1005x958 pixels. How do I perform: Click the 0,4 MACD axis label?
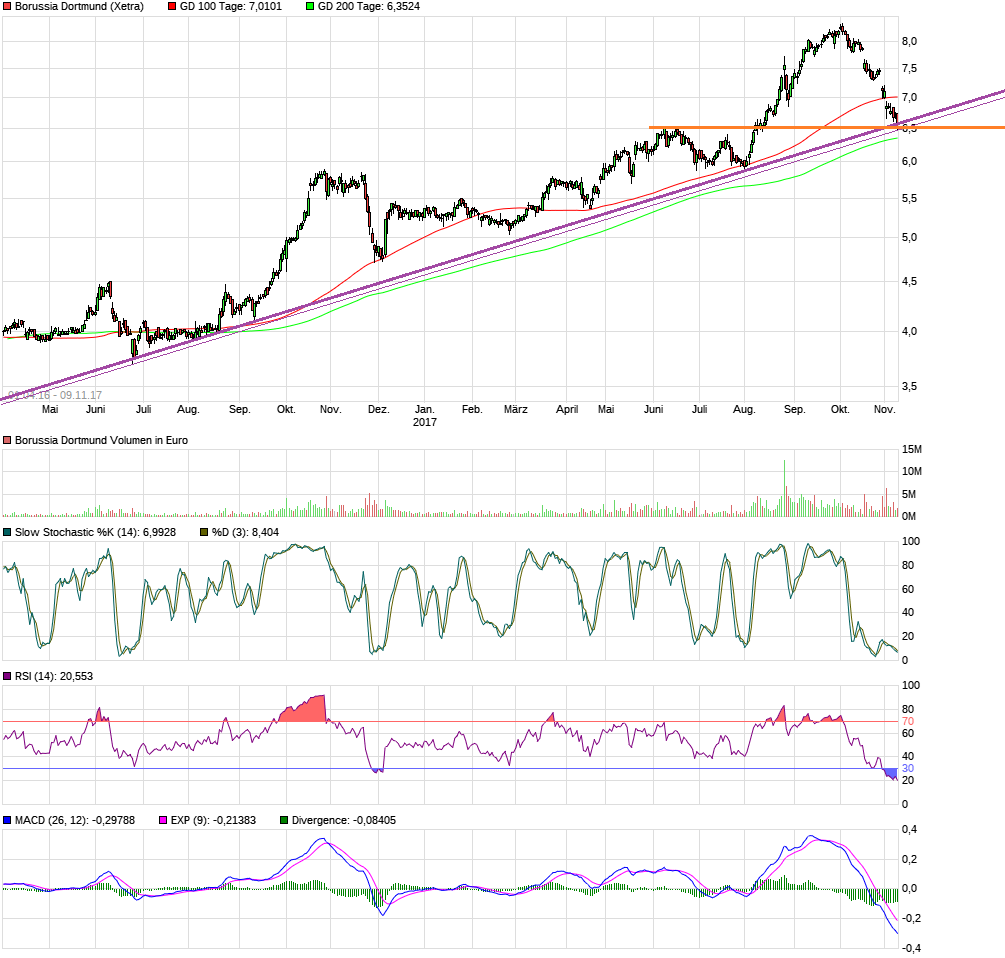coord(909,830)
